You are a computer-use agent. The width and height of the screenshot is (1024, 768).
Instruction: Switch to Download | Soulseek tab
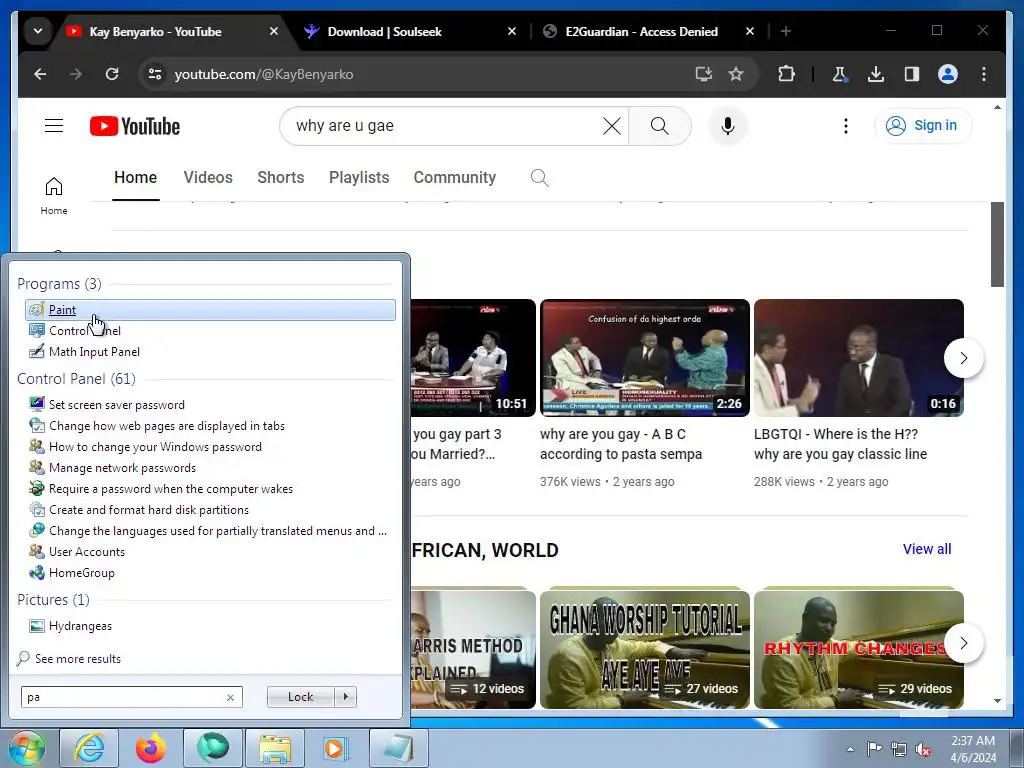point(385,31)
